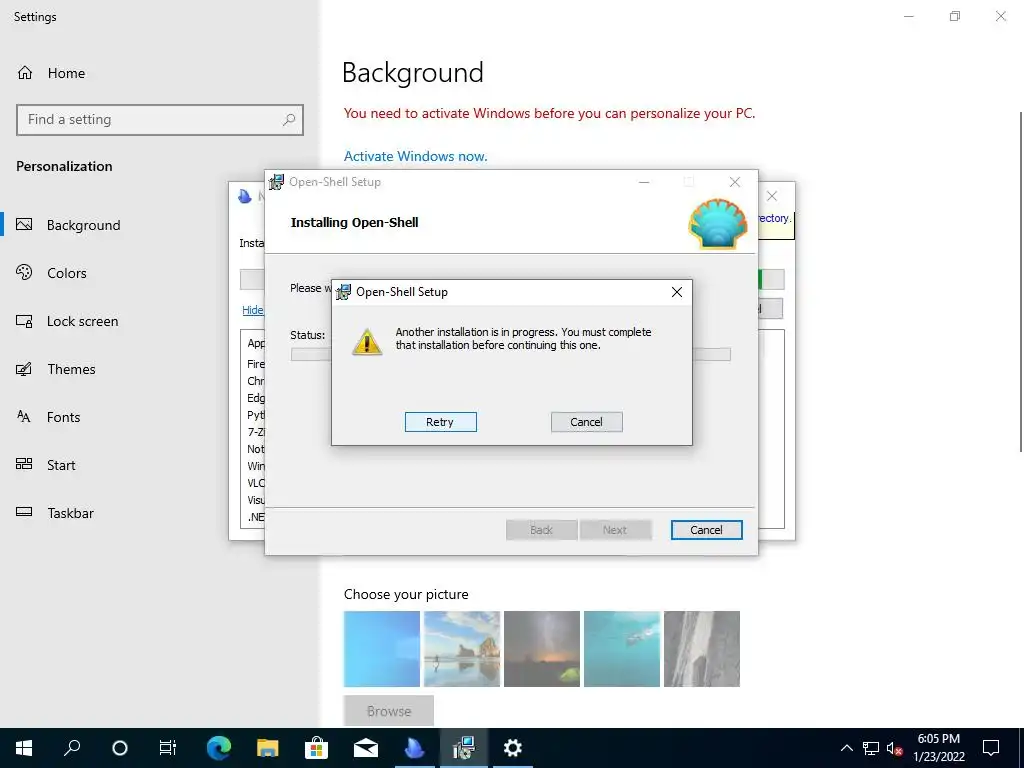Screen dimensions: 1024x768
Task: Click the network icon in the system tray
Action: click(871, 748)
